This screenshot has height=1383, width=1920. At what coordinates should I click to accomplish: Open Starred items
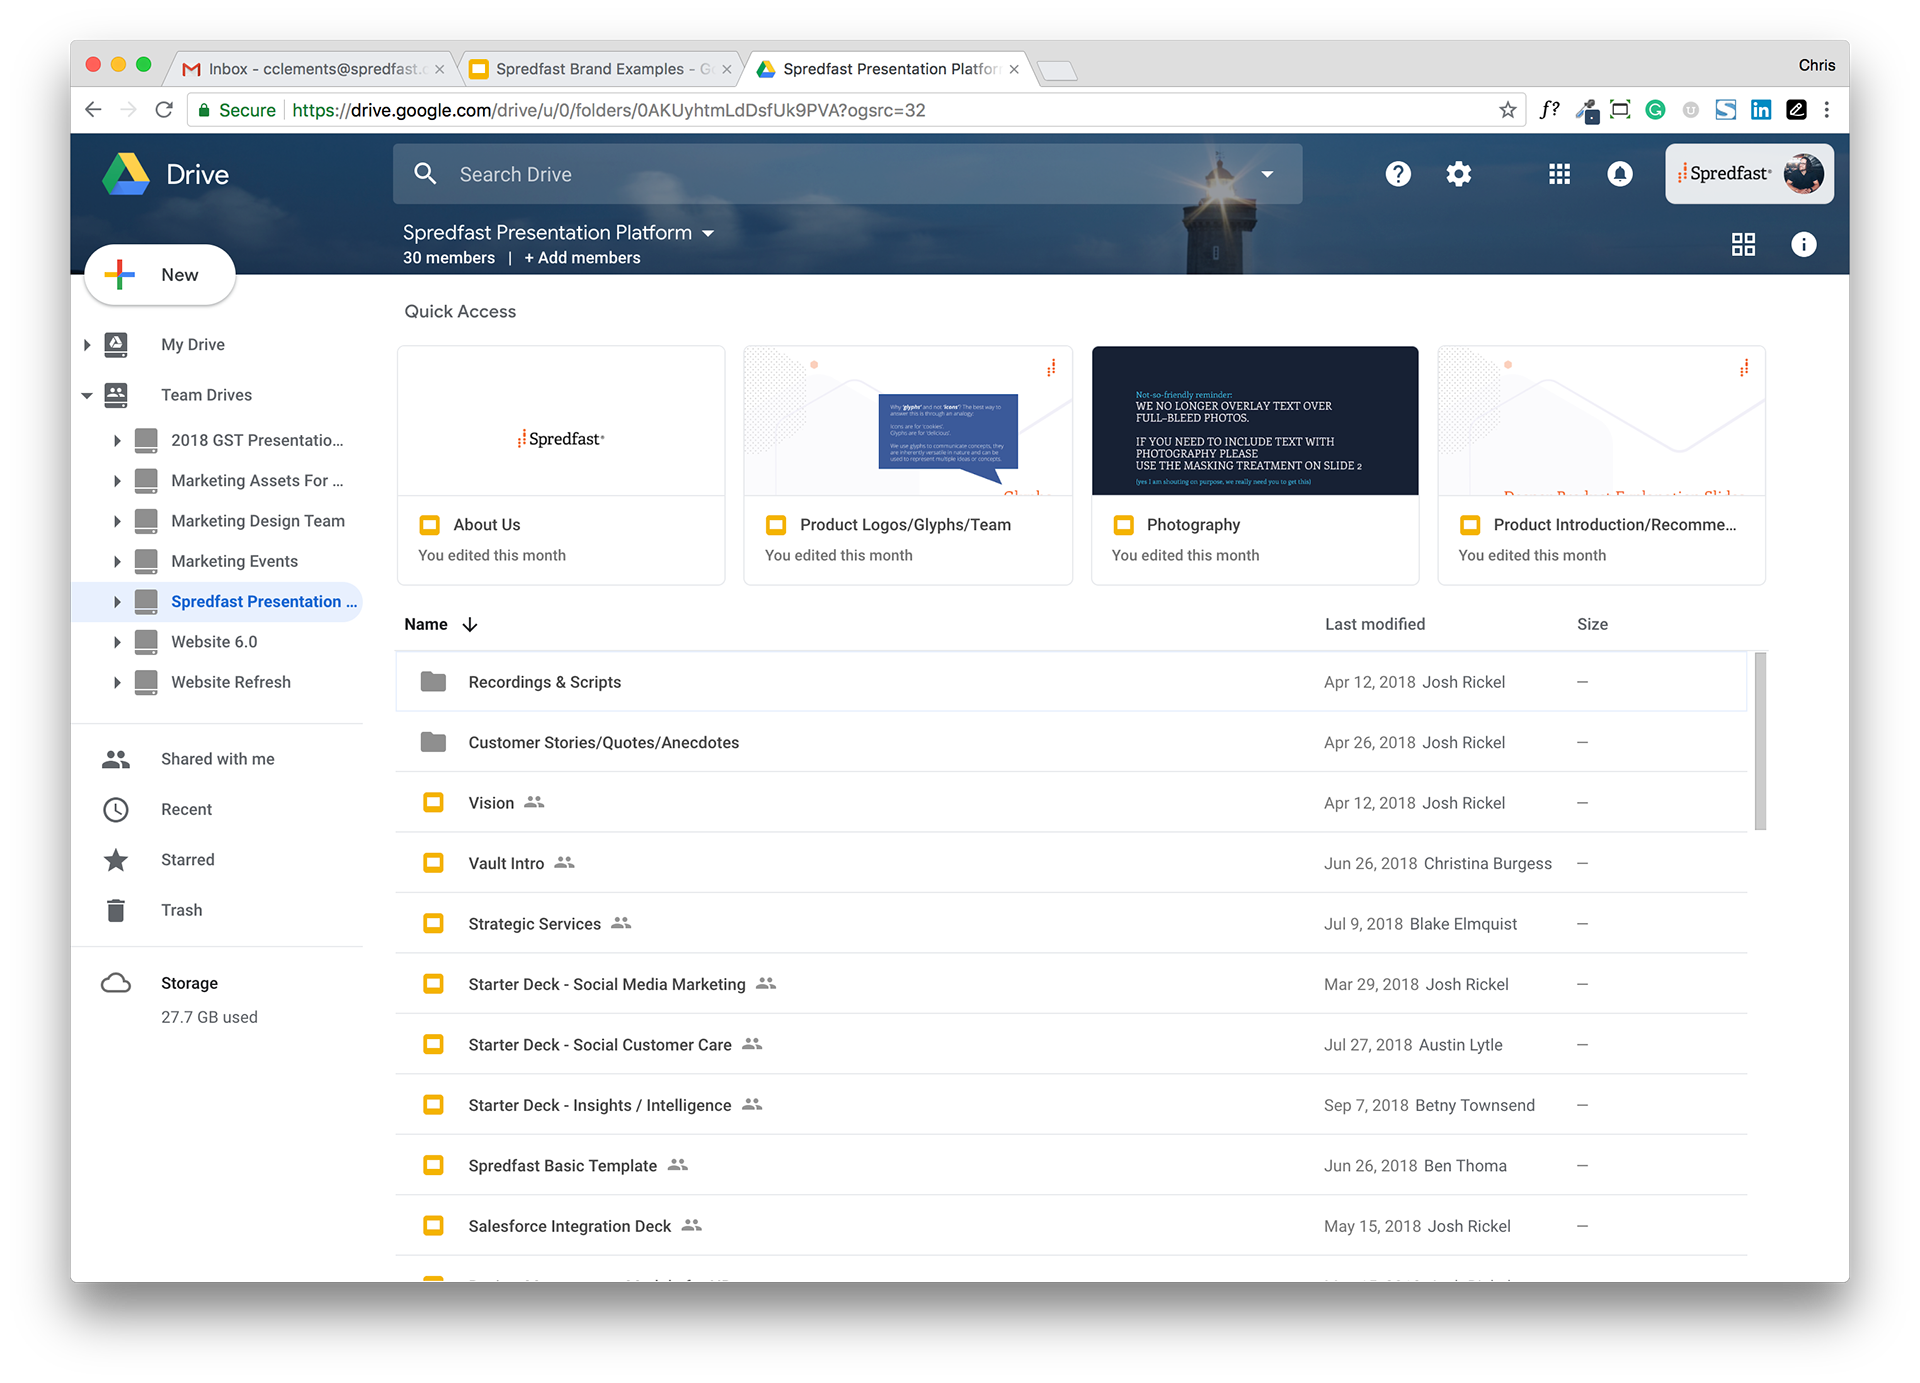click(x=187, y=860)
